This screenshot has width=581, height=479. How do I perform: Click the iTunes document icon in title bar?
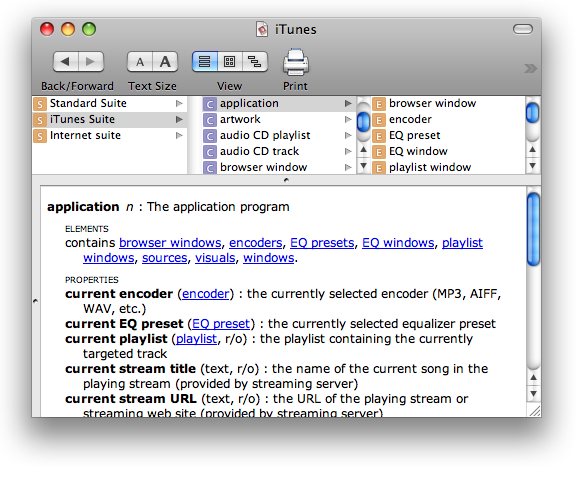pos(262,29)
